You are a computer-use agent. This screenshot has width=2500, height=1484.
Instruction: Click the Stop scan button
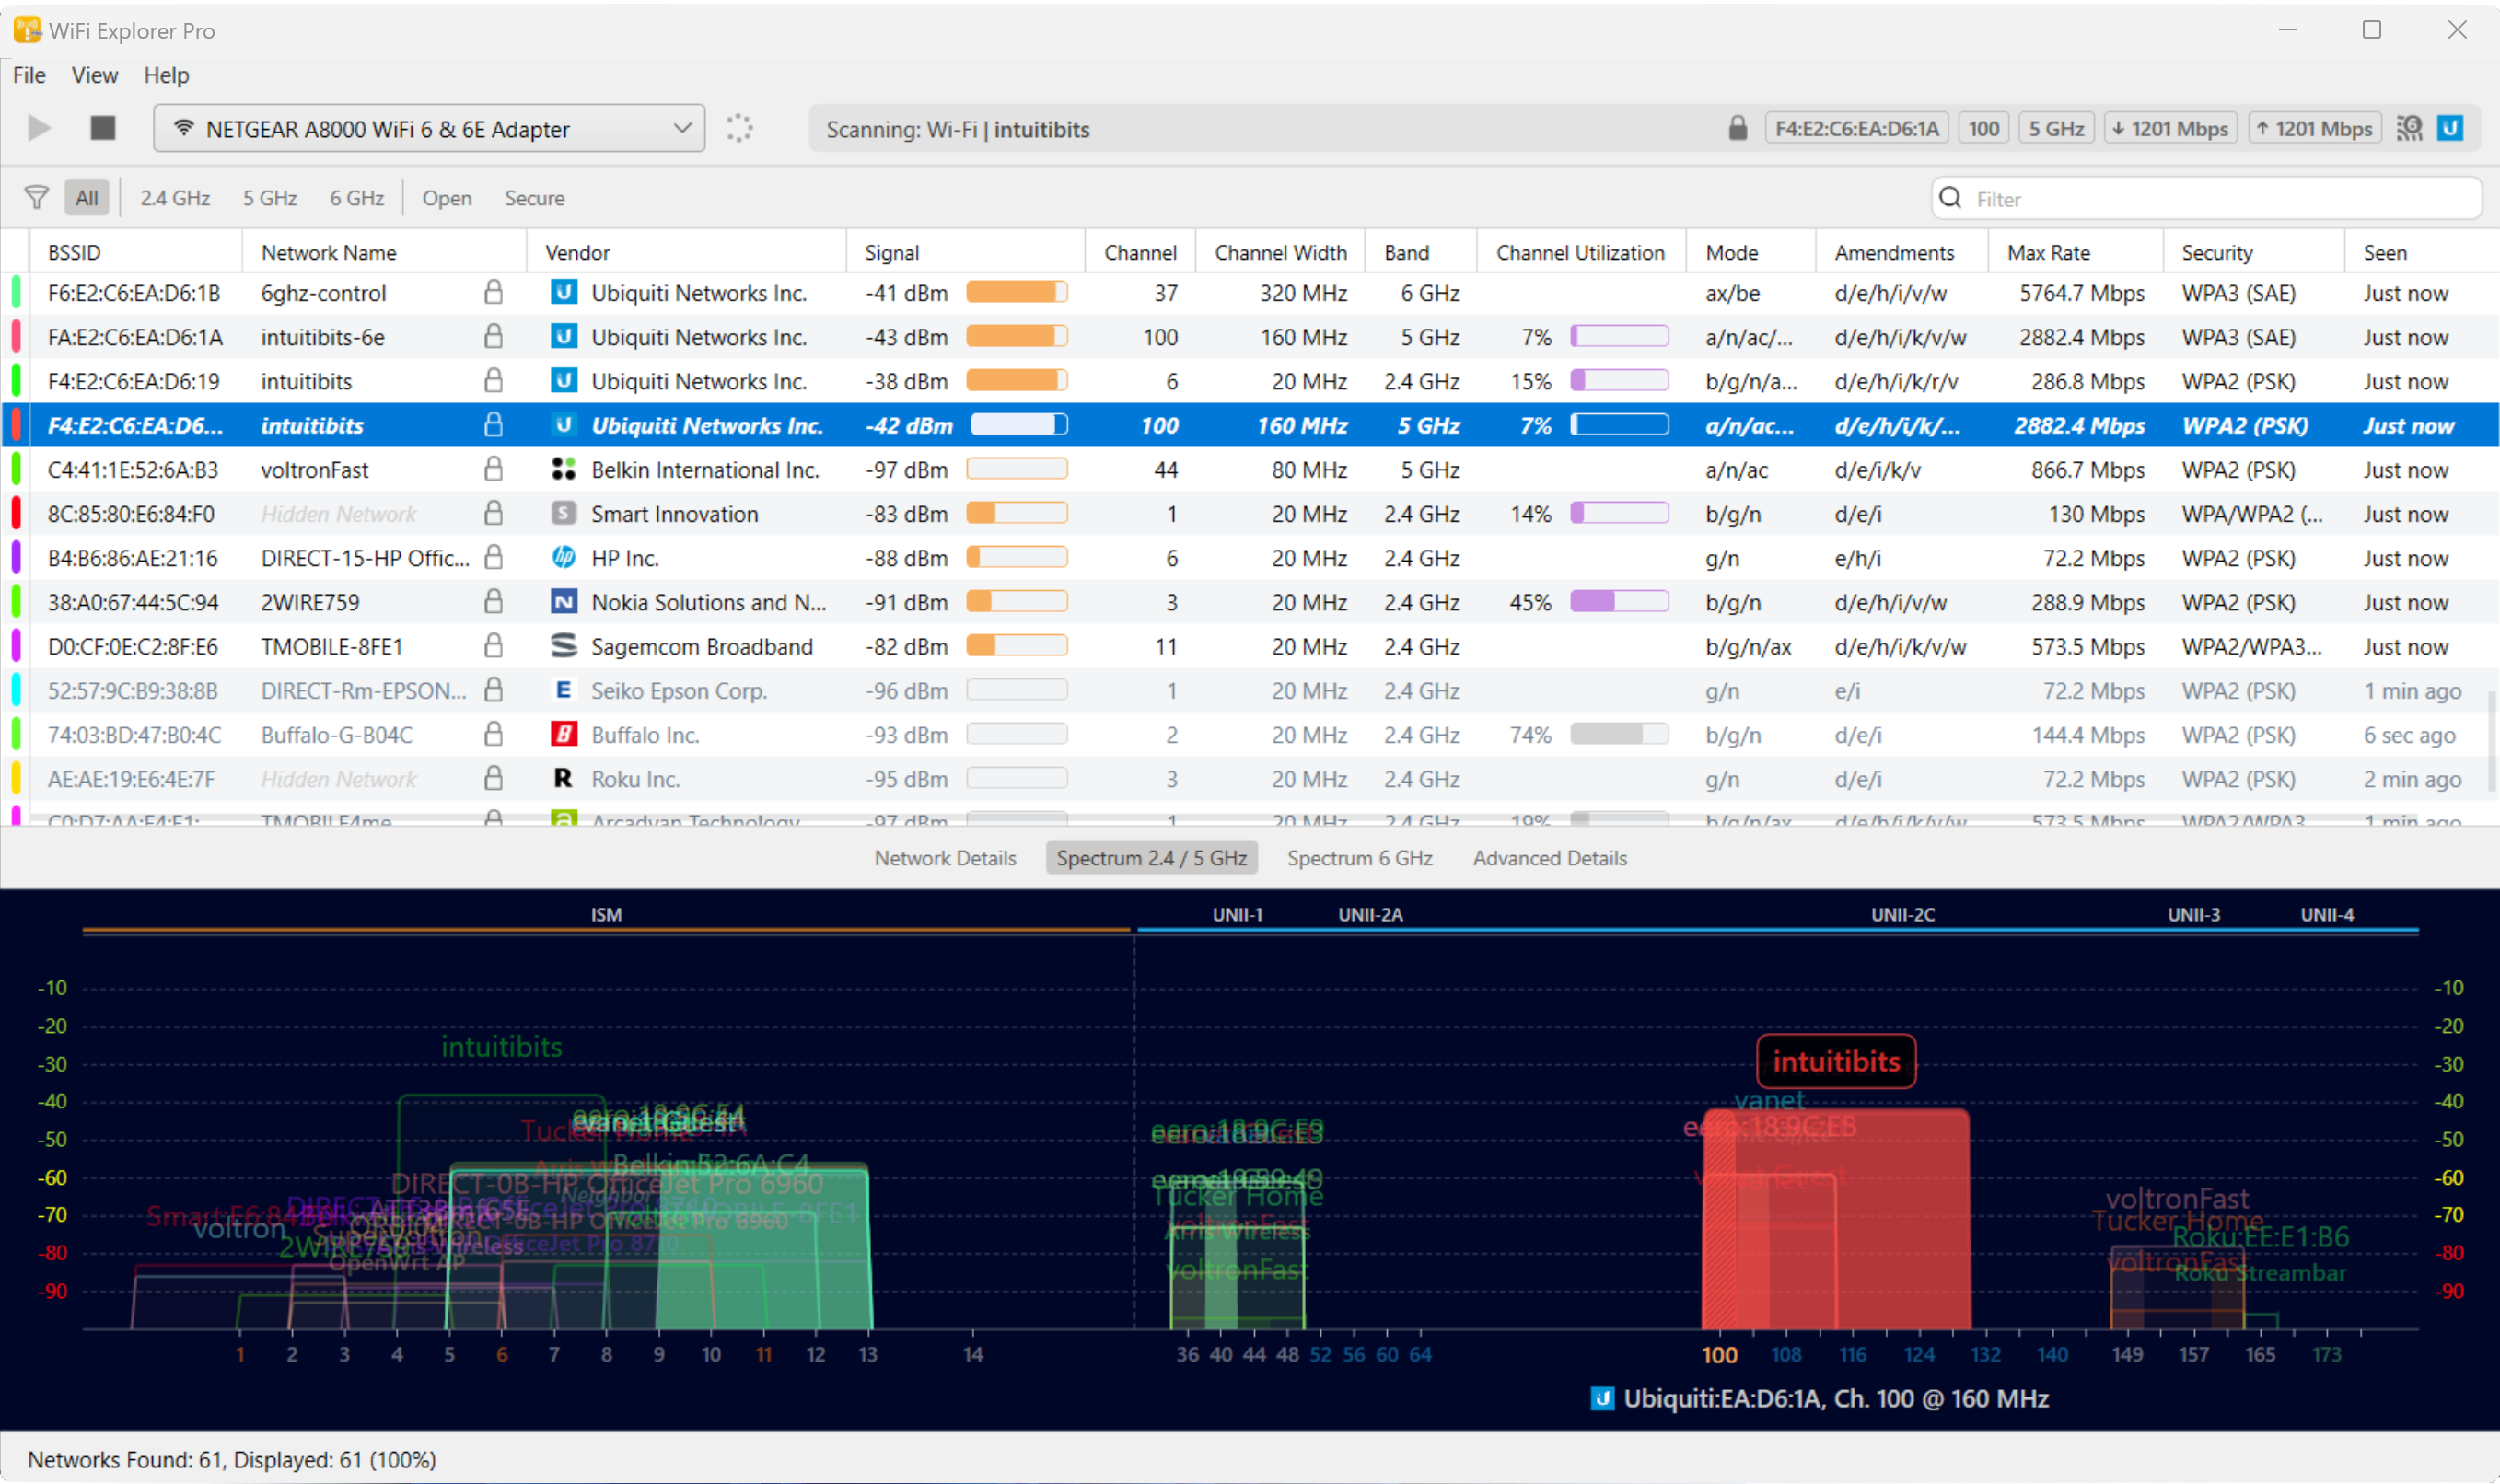(x=101, y=128)
